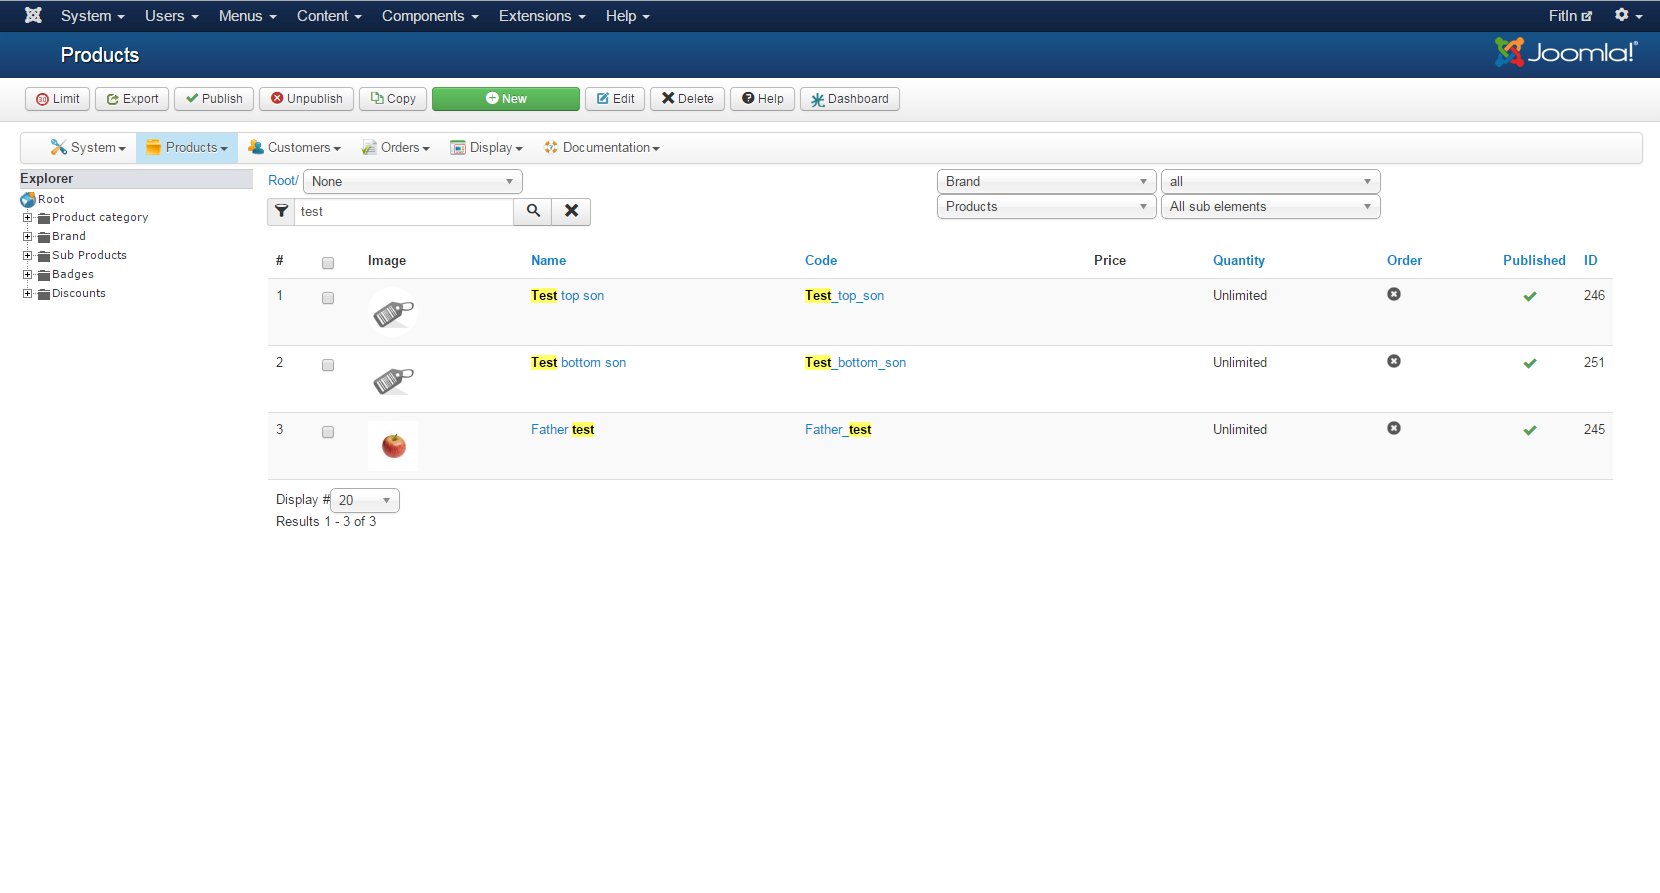Open HikaShop System submenu
This screenshot has width=1660, height=893.
point(88,147)
